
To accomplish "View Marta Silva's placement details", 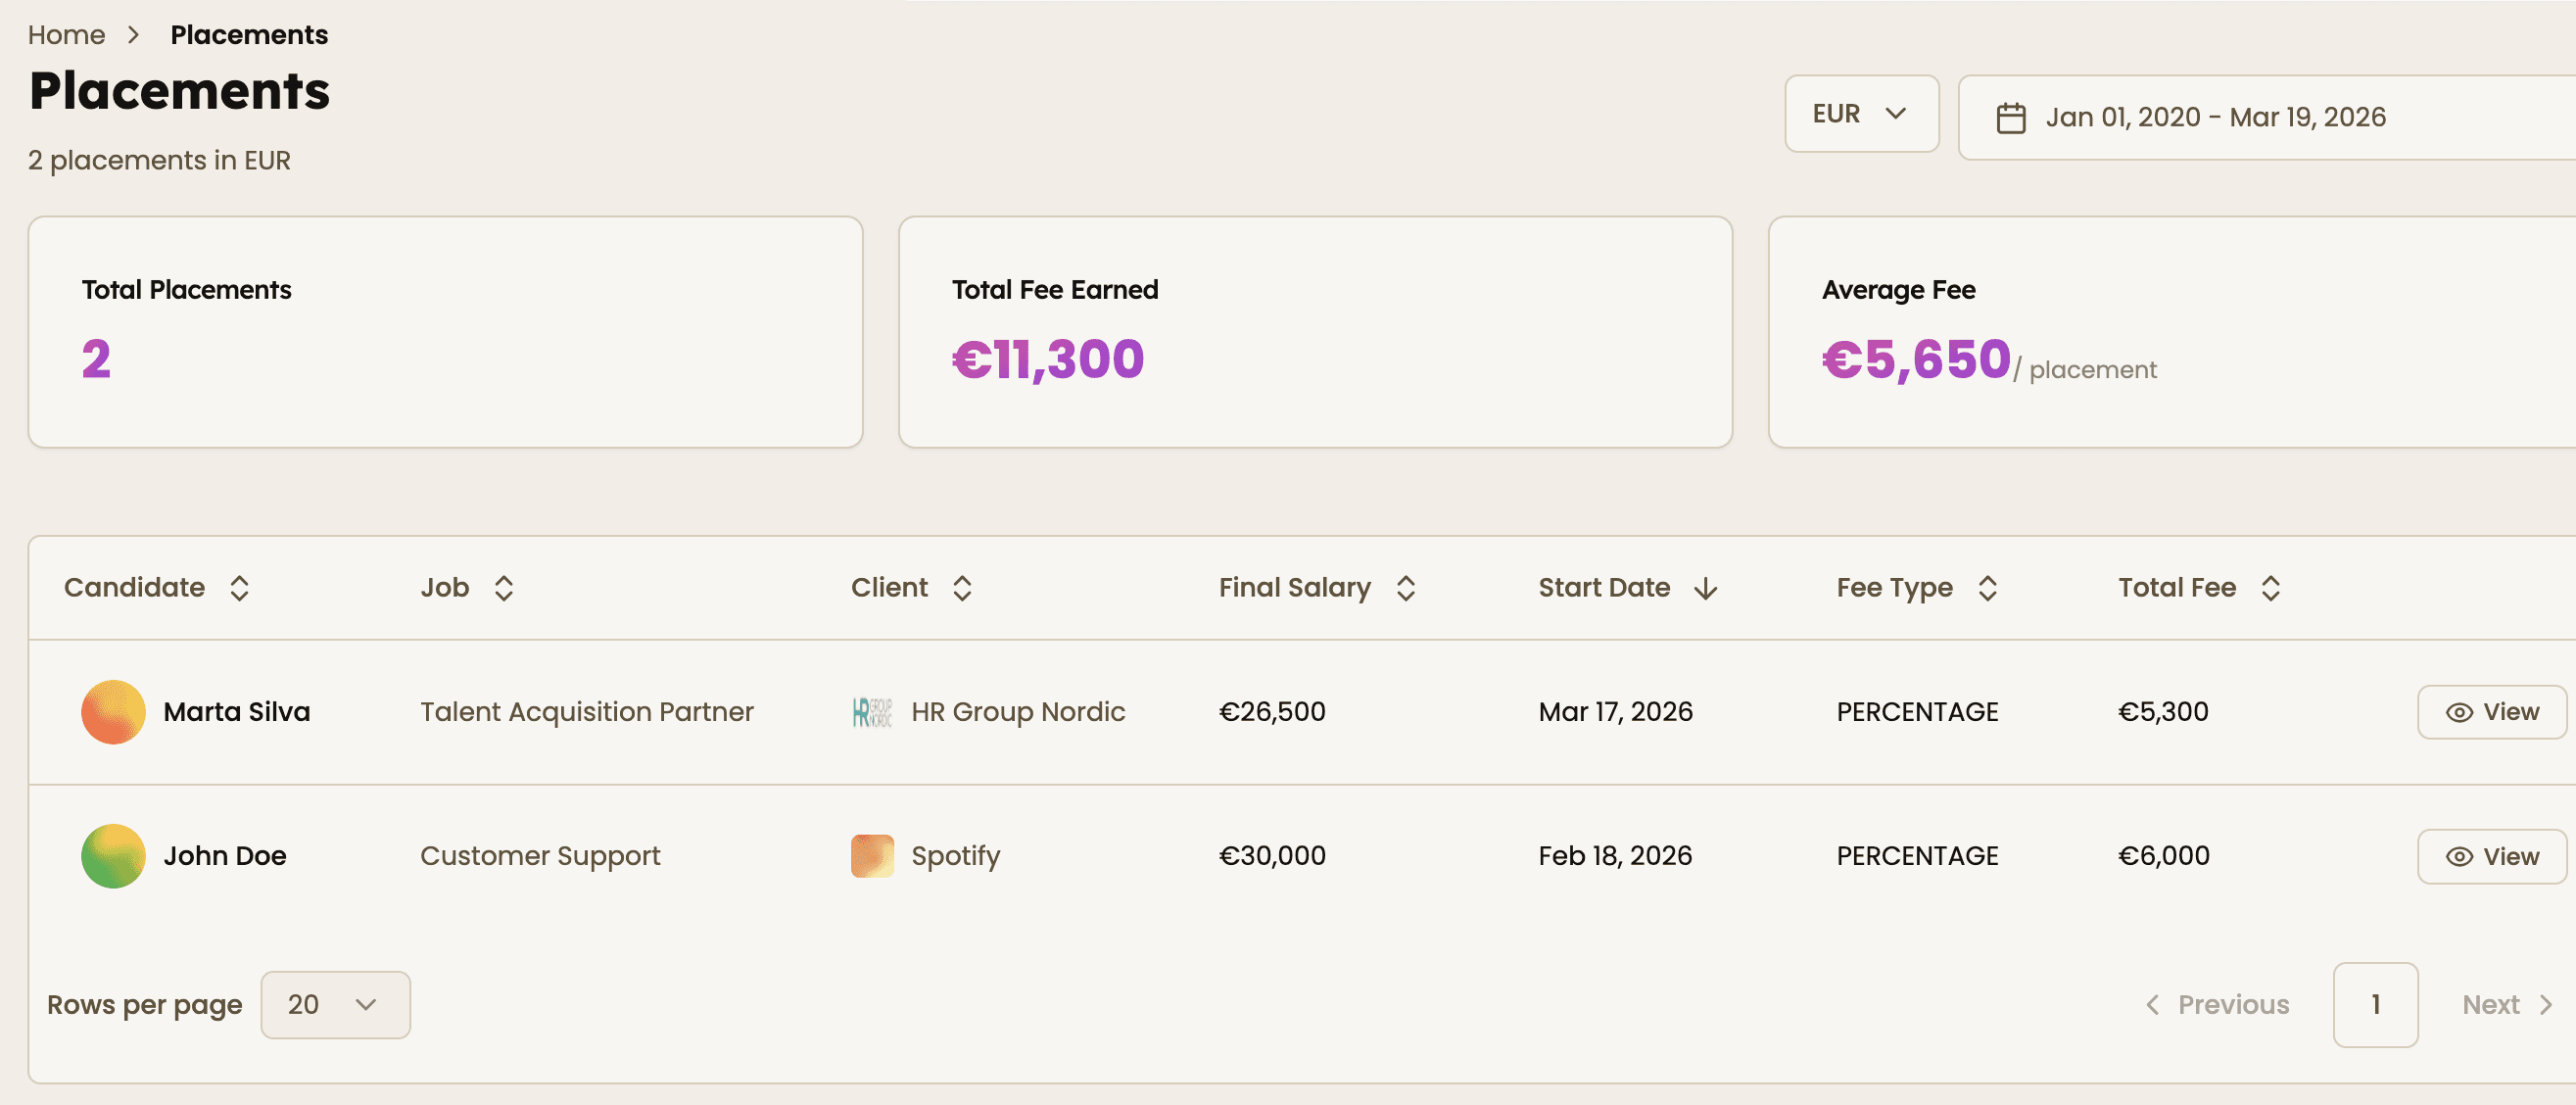I will coord(2490,712).
